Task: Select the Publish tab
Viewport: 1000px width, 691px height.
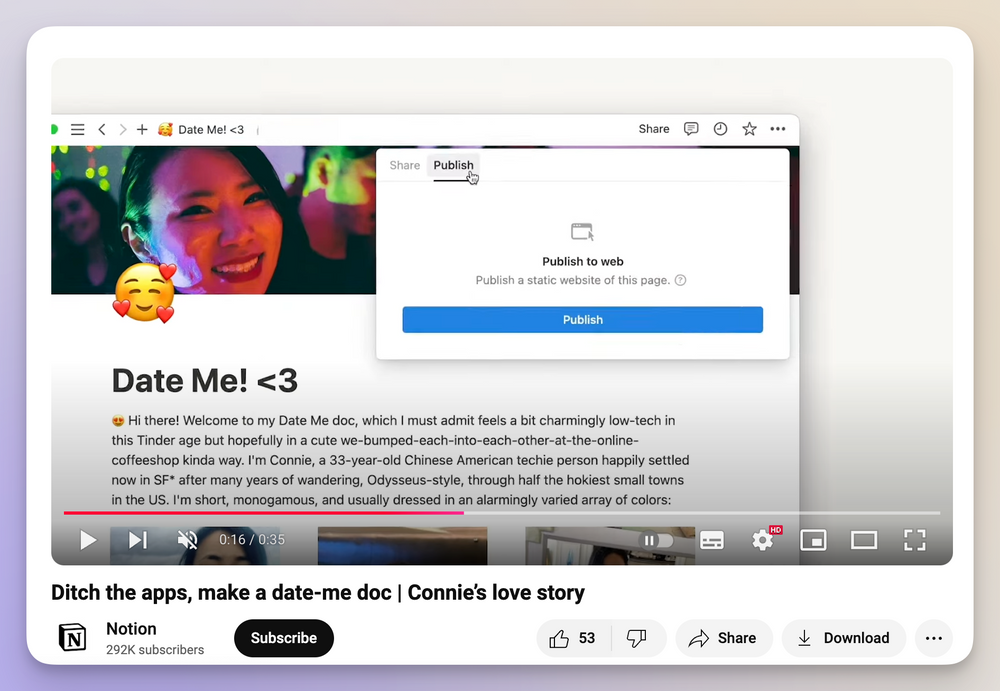Action: coord(453,165)
